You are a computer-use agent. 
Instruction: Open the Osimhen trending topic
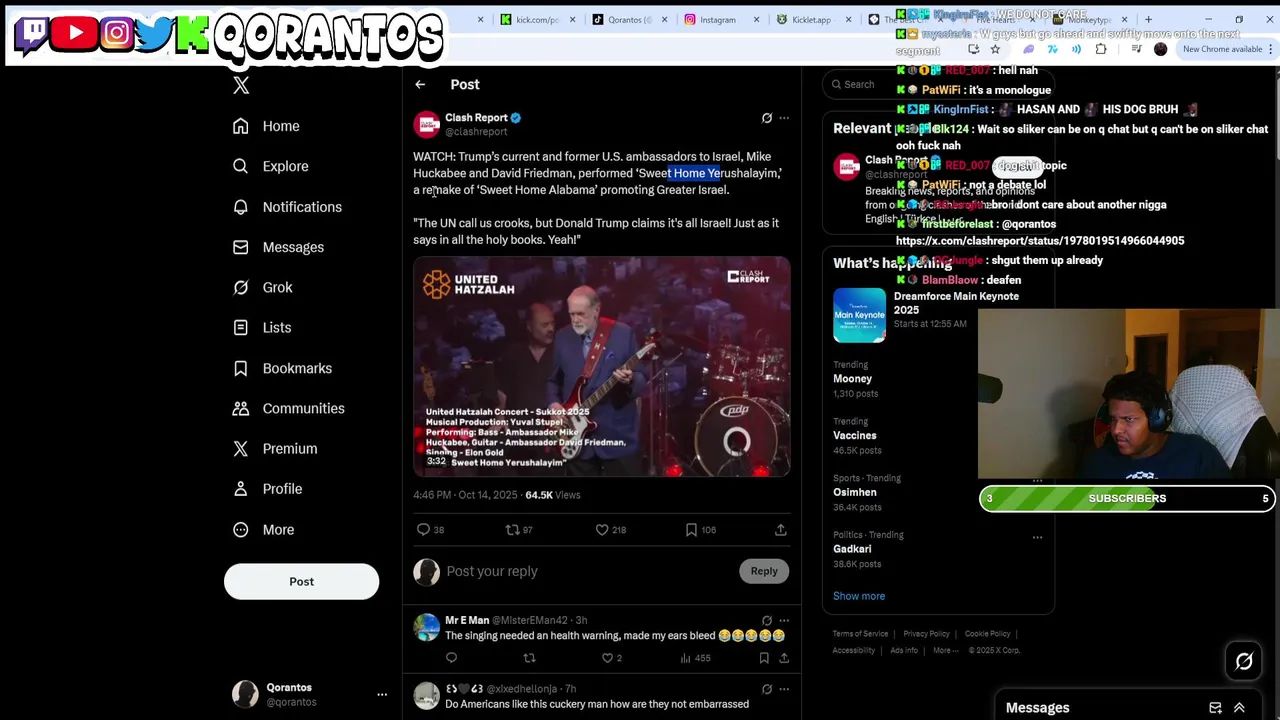tap(854, 492)
